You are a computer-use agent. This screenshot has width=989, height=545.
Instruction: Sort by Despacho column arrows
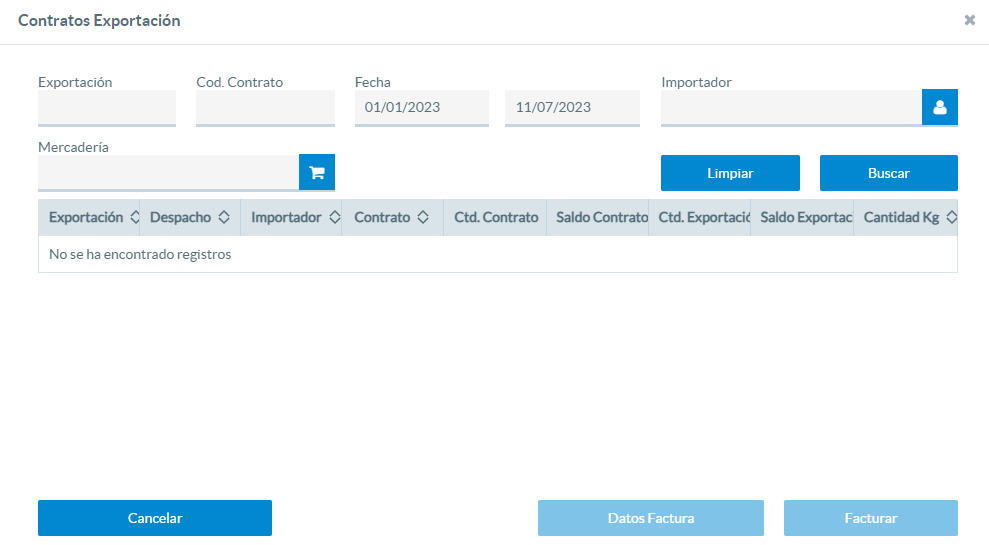click(x=224, y=217)
